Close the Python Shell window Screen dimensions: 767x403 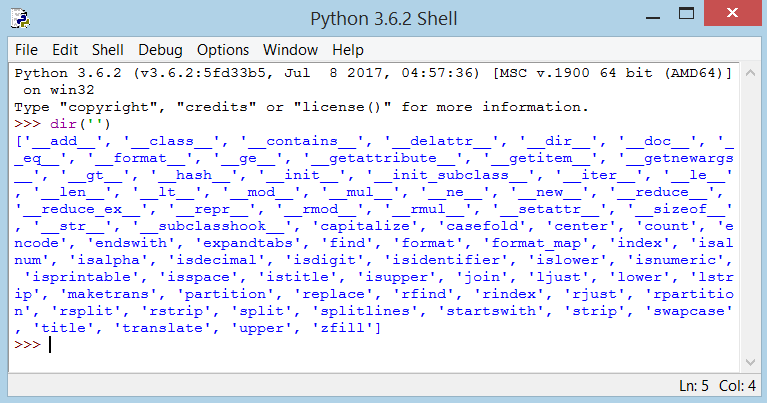coord(732,13)
